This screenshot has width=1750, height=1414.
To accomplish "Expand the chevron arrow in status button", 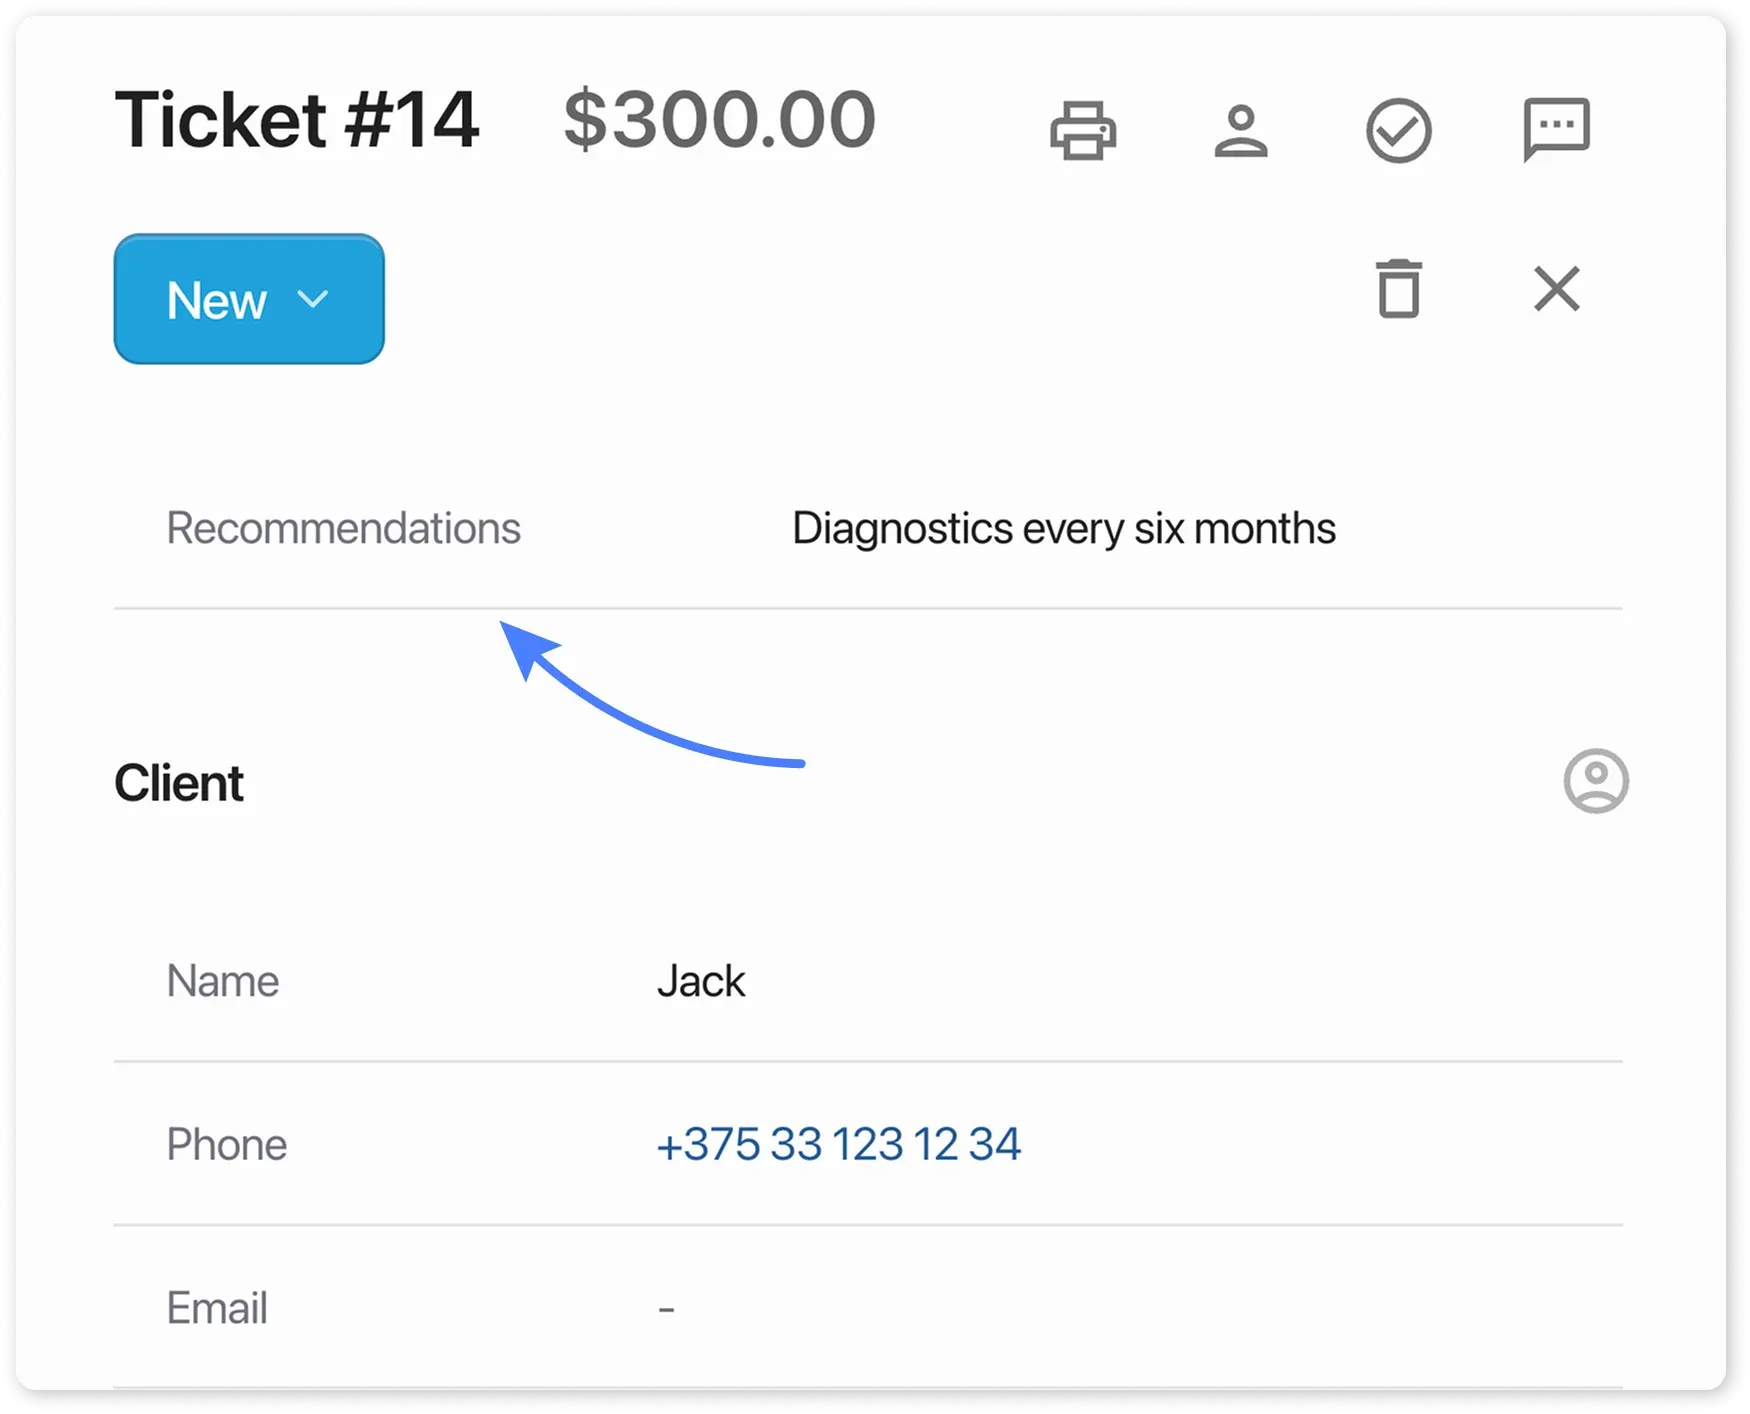I will (x=313, y=299).
